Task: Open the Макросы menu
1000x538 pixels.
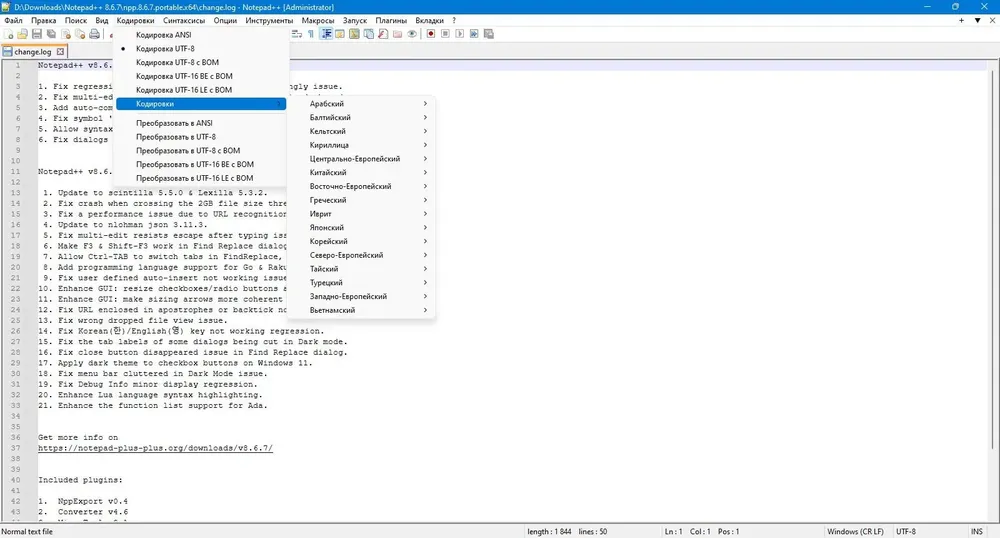Action: coord(318,20)
